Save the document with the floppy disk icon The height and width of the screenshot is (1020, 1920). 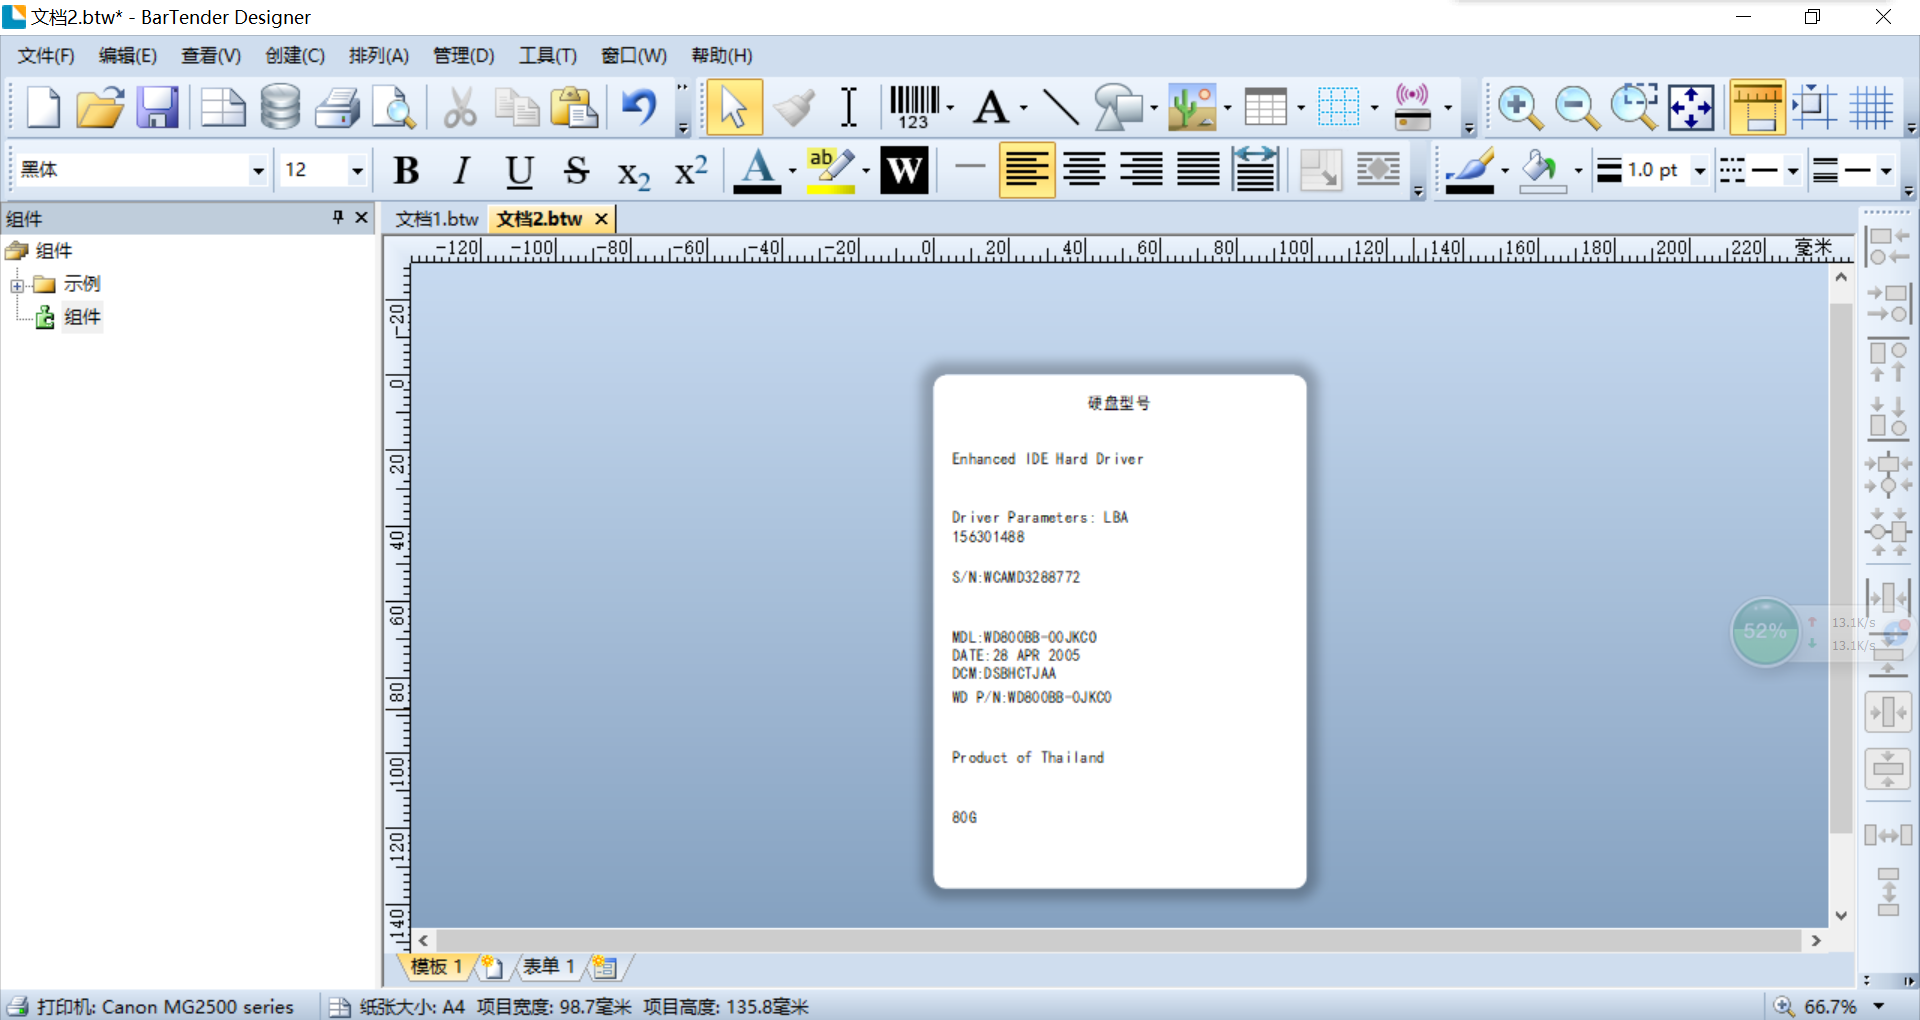pos(157,107)
